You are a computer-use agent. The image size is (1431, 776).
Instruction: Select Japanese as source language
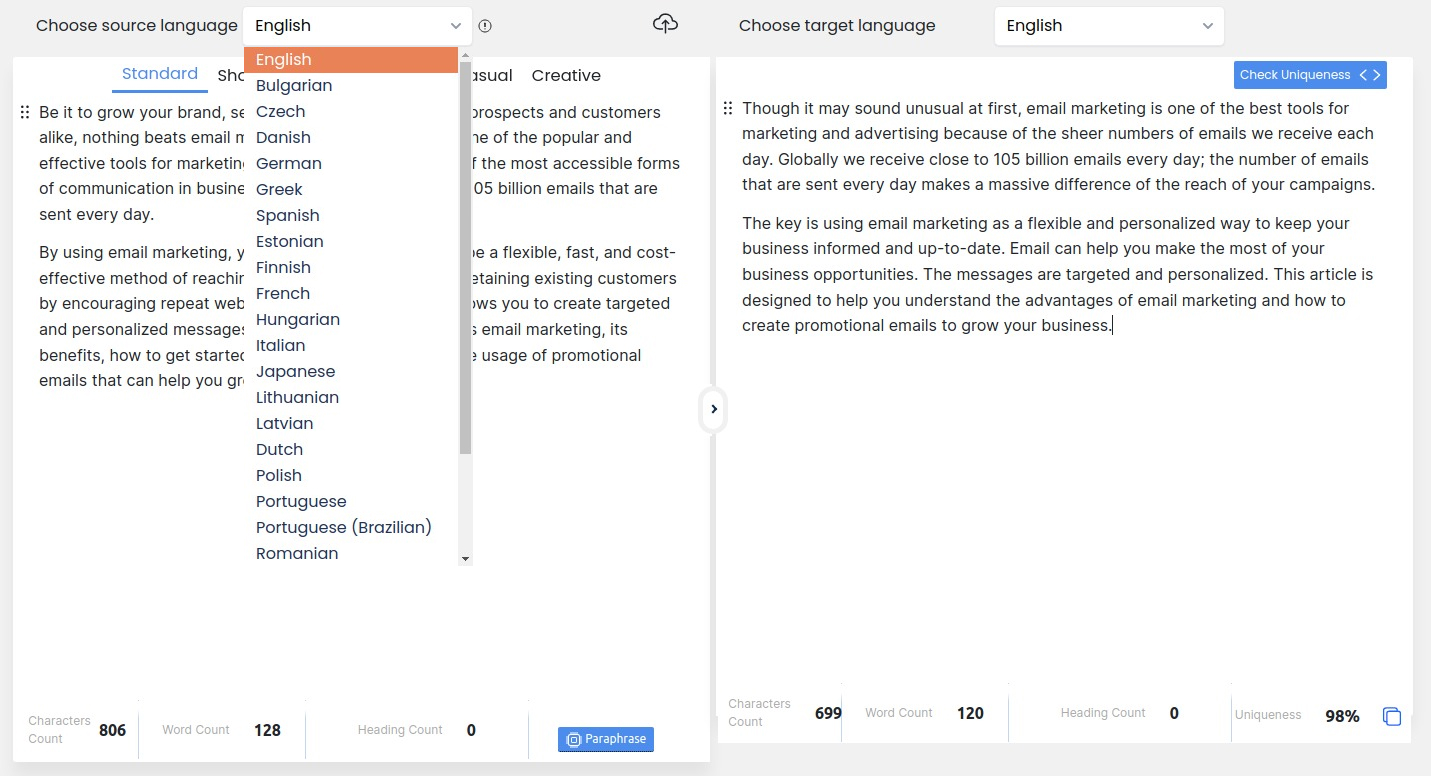coord(351,372)
